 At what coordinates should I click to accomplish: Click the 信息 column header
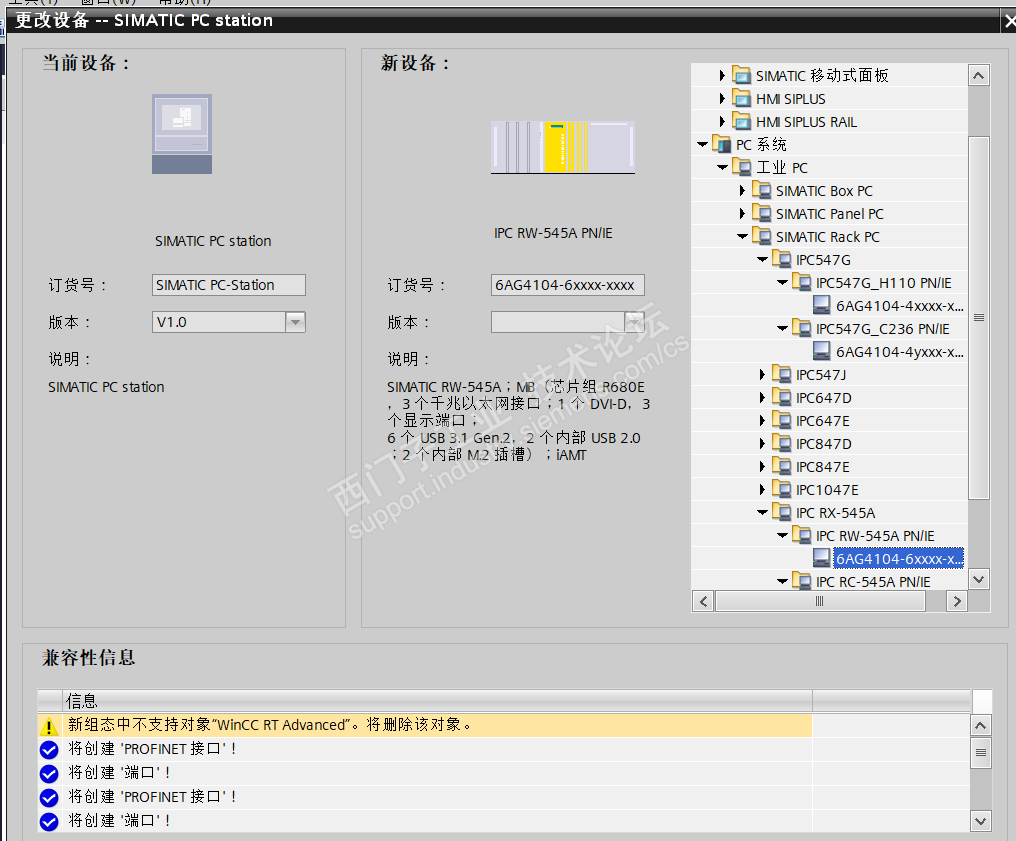point(437,700)
